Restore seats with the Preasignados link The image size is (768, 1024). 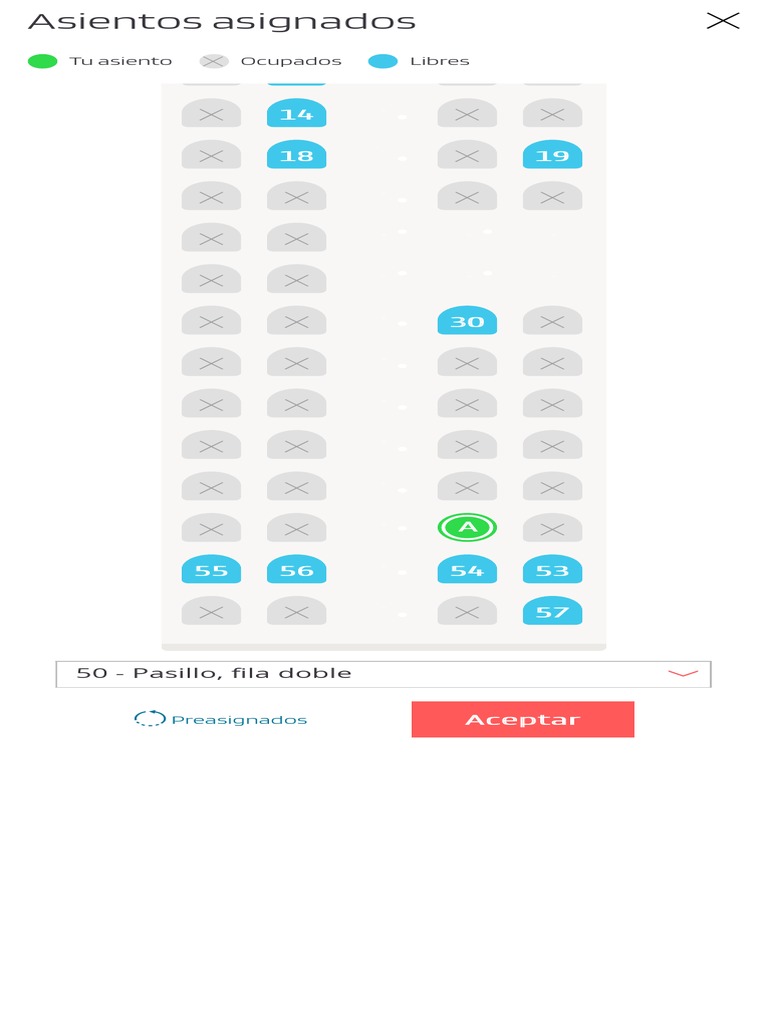[x=239, y=720]
